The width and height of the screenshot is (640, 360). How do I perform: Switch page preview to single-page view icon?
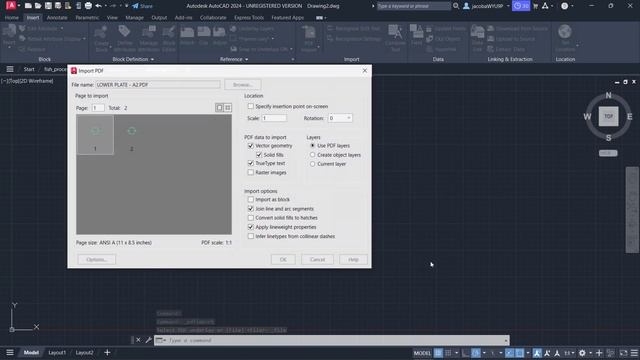tap(219, 108)
